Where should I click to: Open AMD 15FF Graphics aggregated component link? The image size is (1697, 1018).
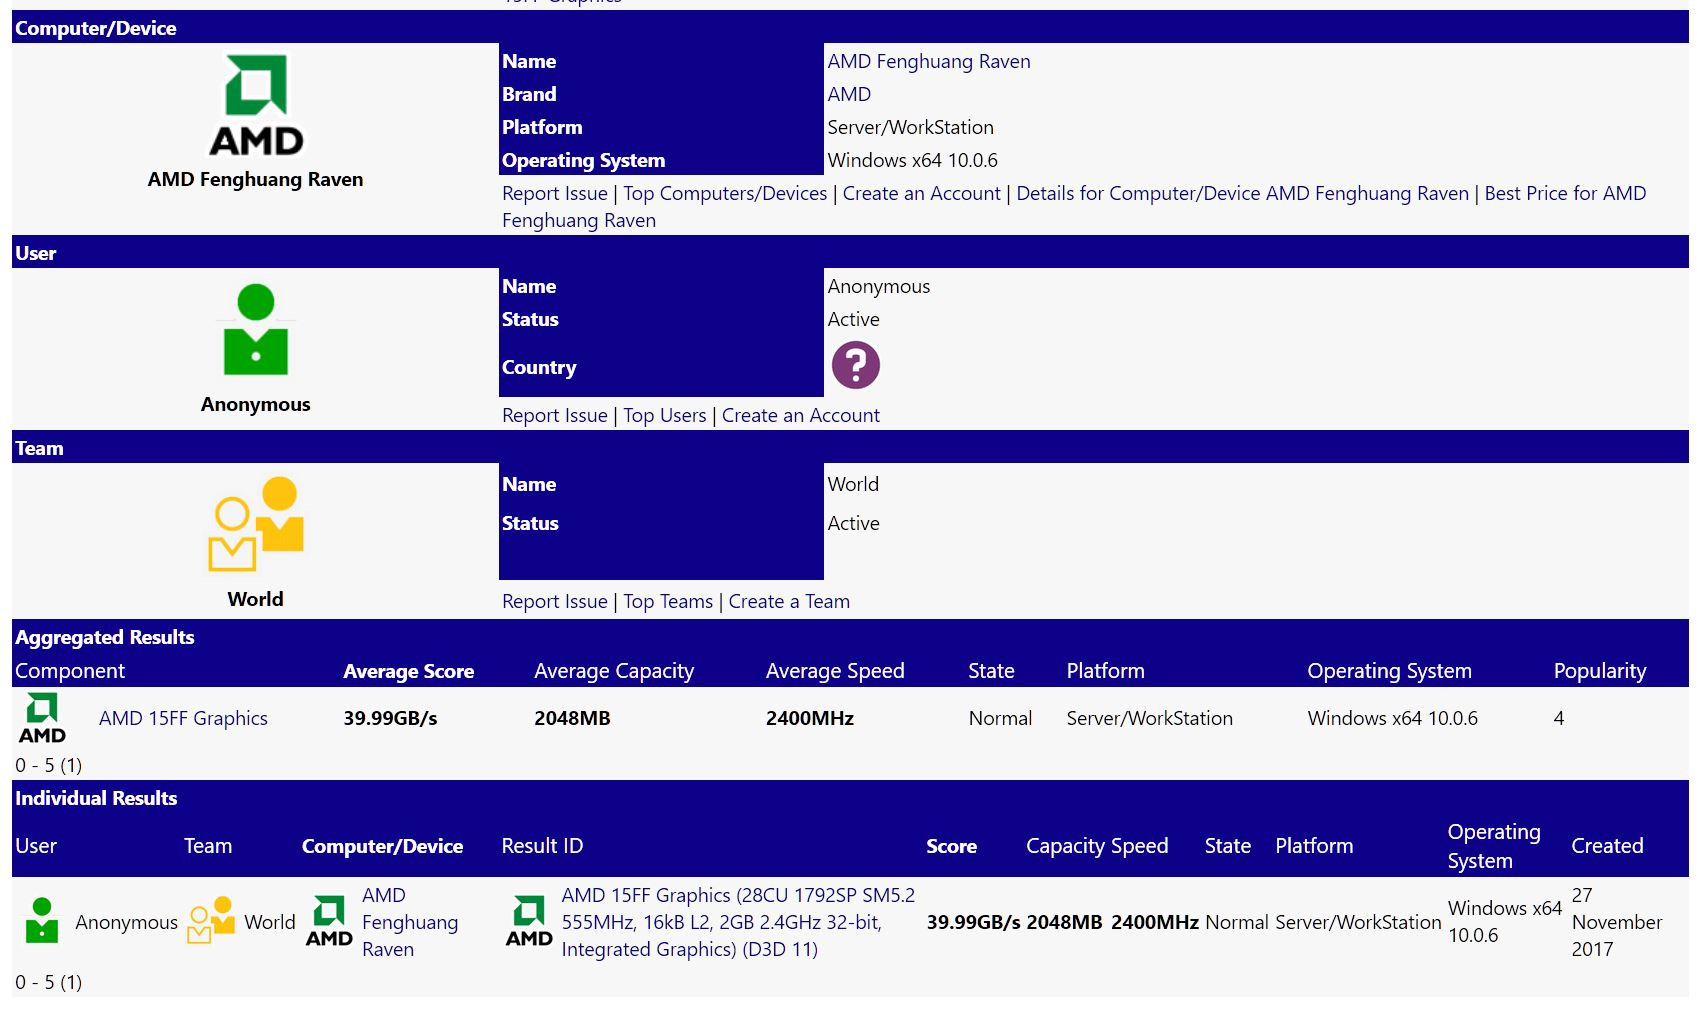pyautogui.click(x=183, y=718)
